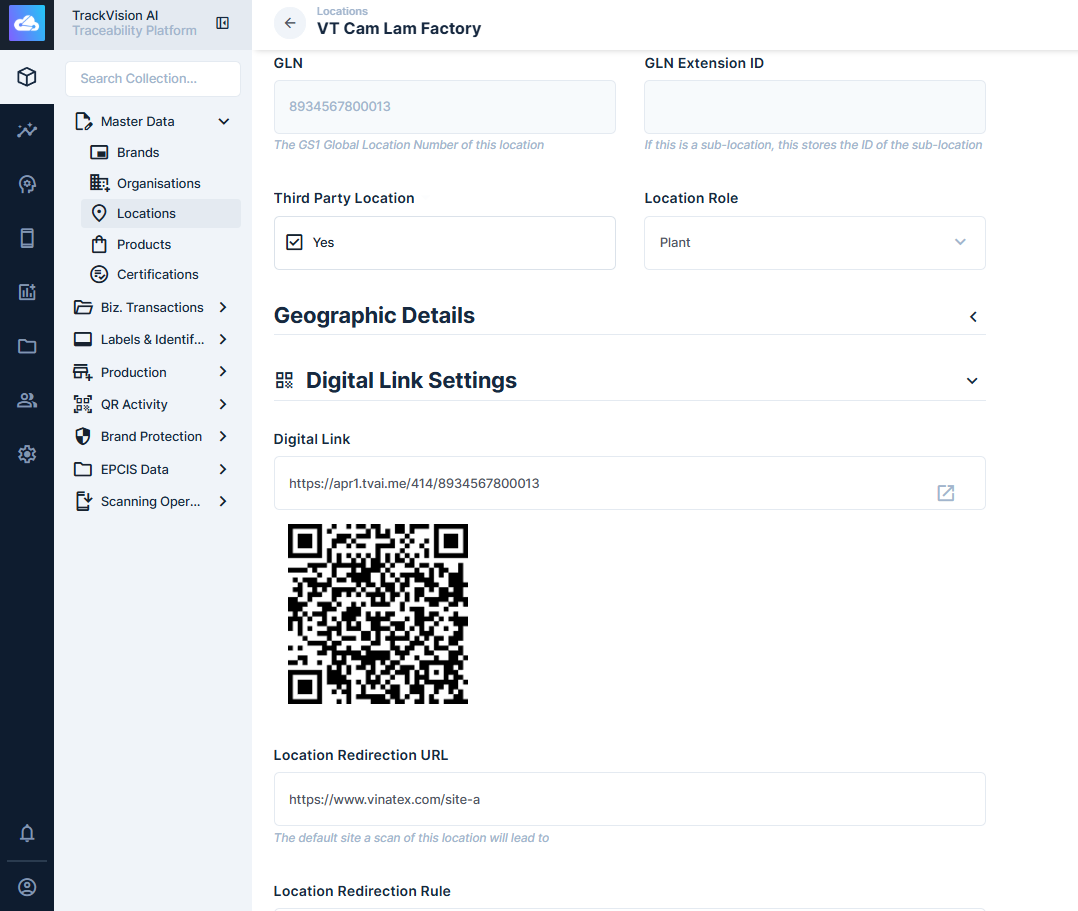Click the Geographic Details heading
The image size is (1078, 911).
click(374, 315)
